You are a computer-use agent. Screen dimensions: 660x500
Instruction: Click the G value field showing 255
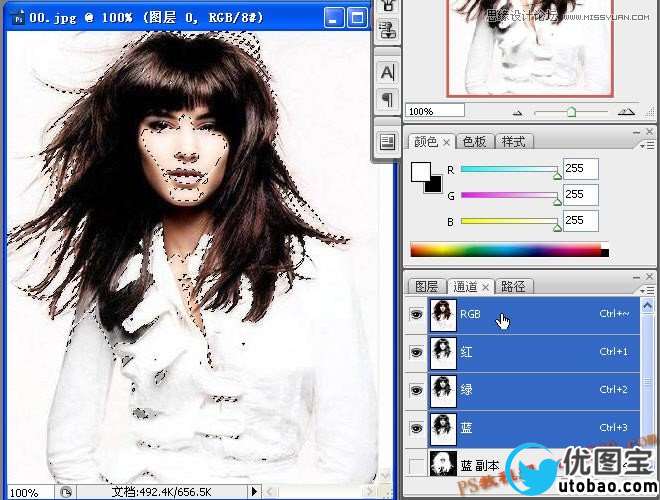[580, 195]
